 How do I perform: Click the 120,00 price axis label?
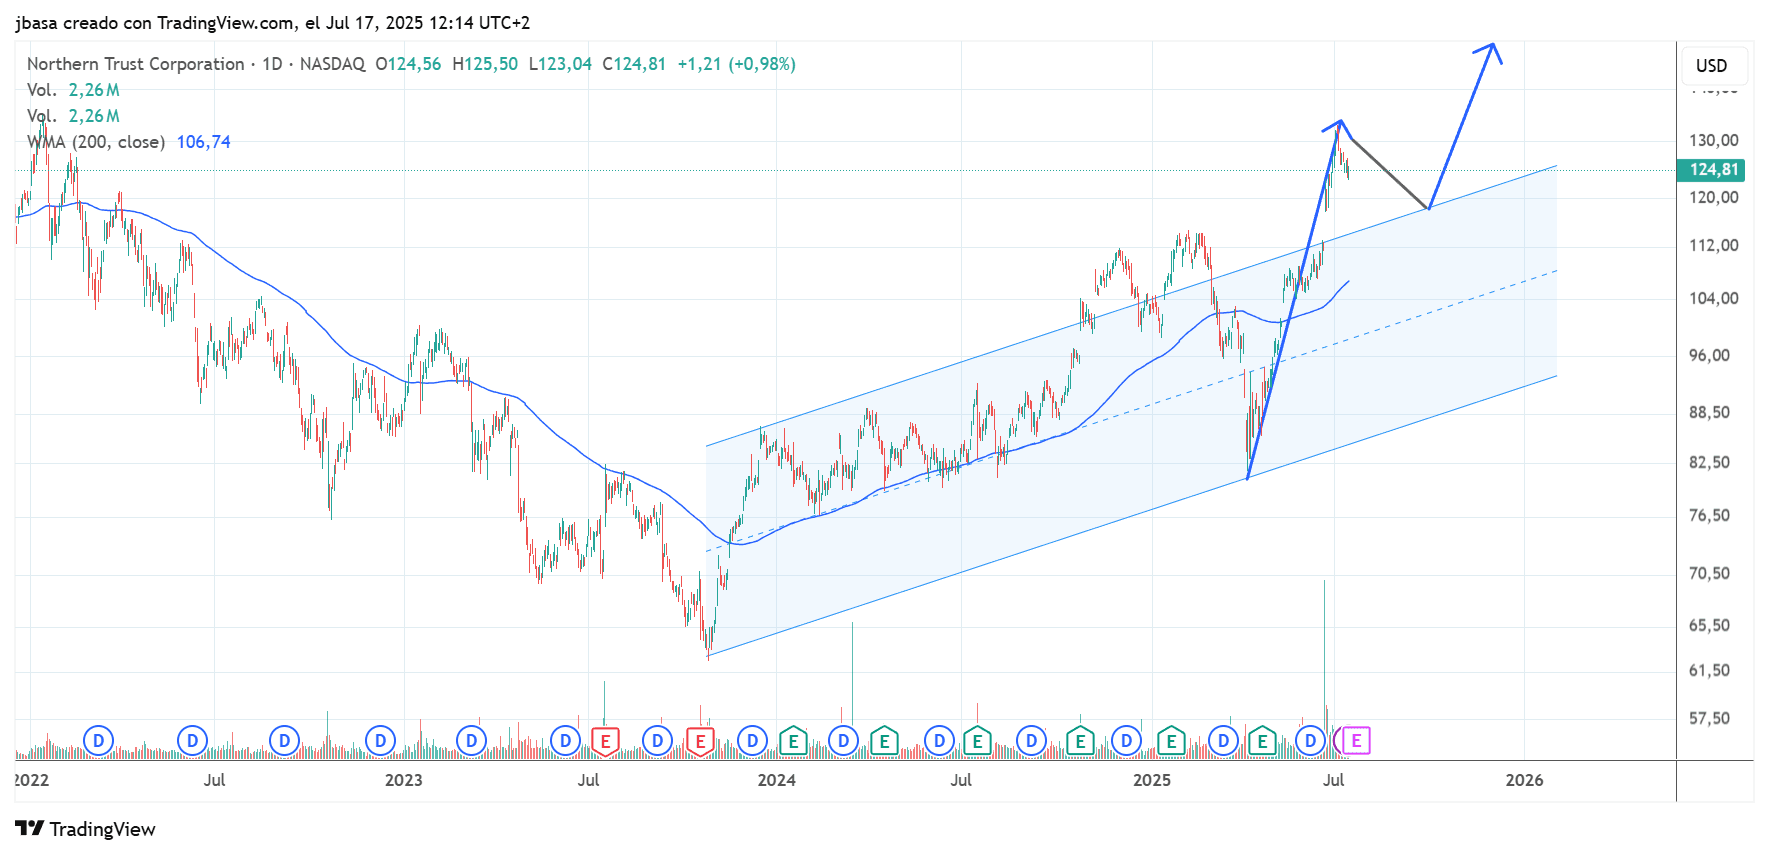pyautogui.click(x=1714, y=198)
